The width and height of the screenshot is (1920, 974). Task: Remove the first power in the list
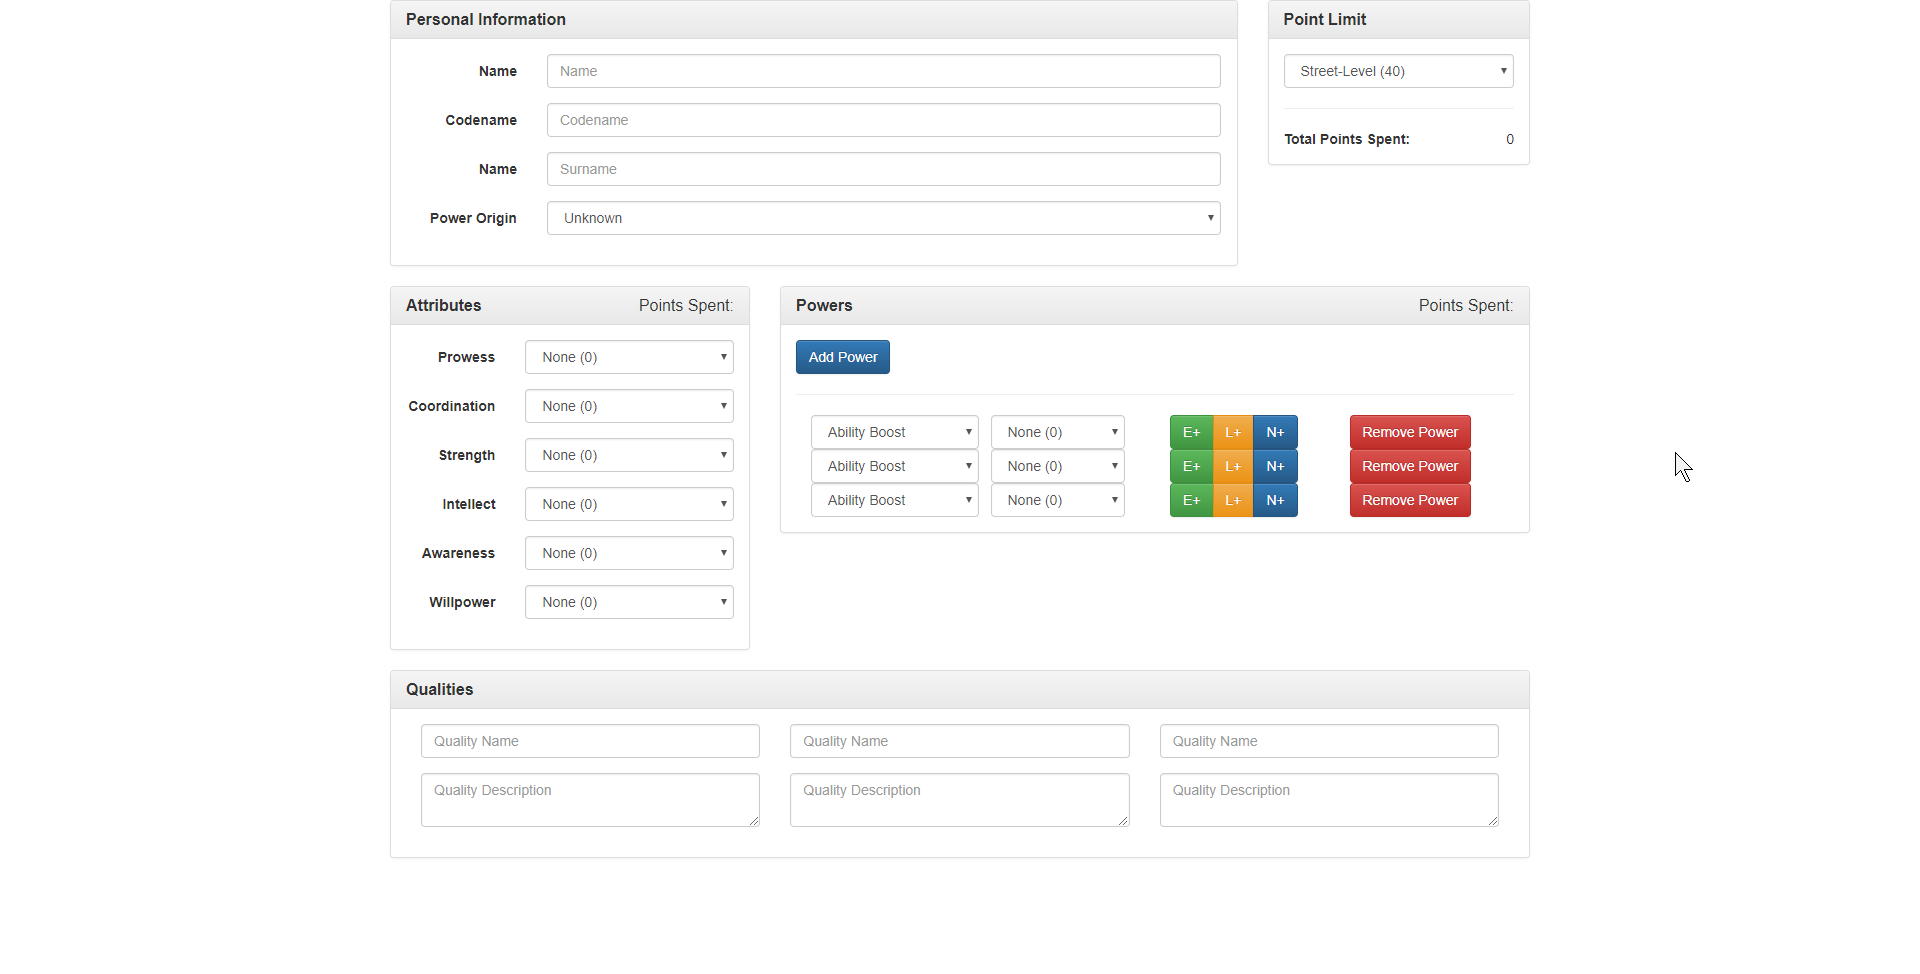click(1409, 432)
